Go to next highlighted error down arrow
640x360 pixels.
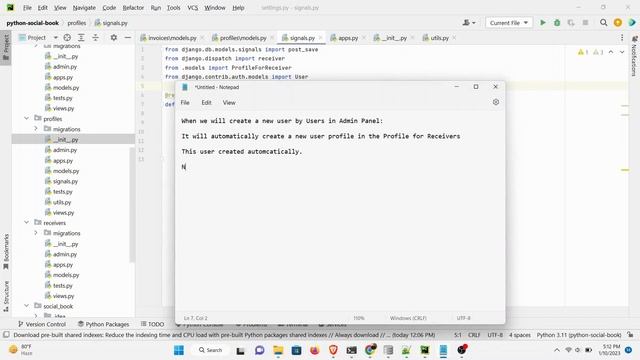(x=622, y=52)
